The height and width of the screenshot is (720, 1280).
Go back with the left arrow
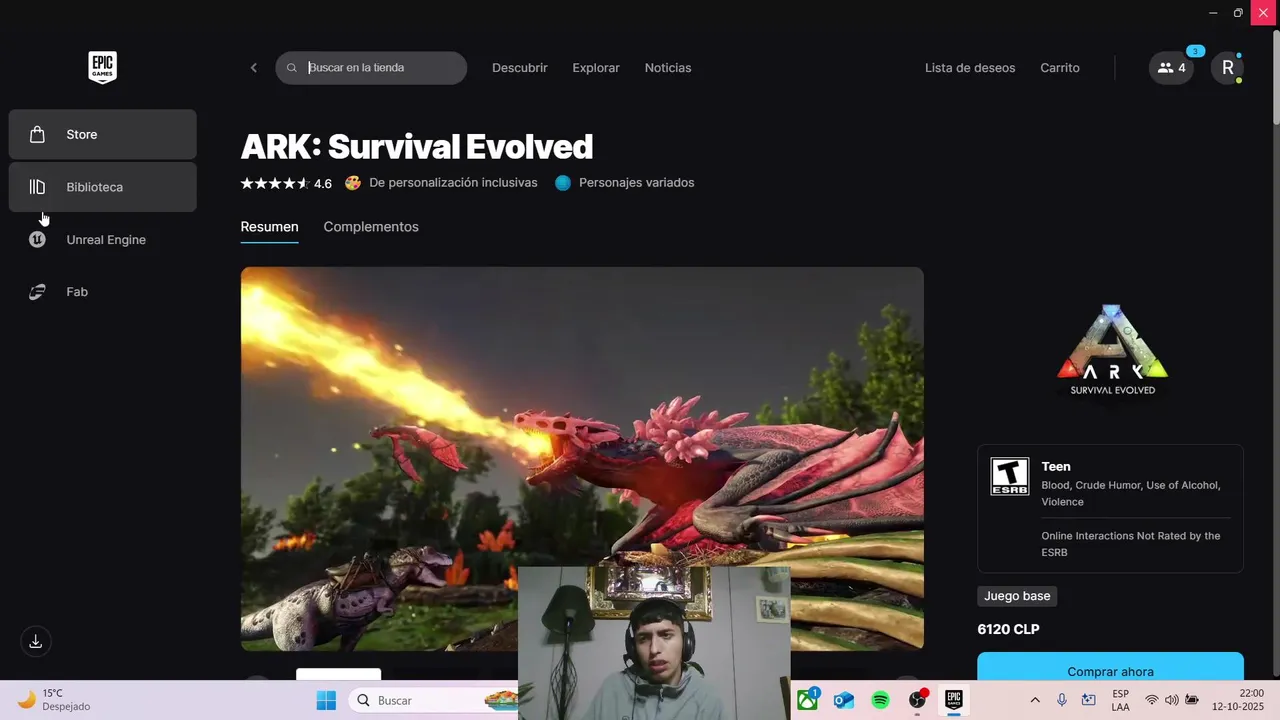[x=254, y=68]
